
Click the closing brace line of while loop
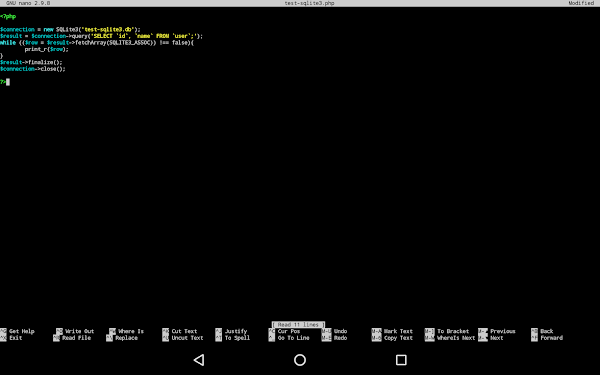click(x=2, y=56)
